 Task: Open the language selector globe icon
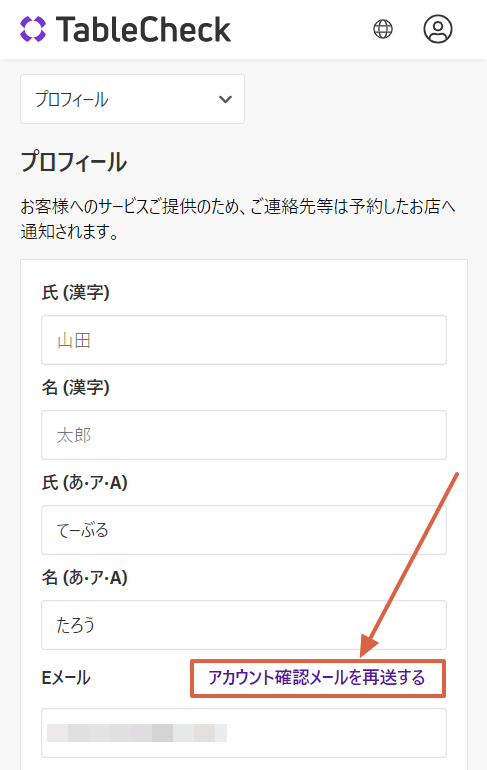[383, 29]
